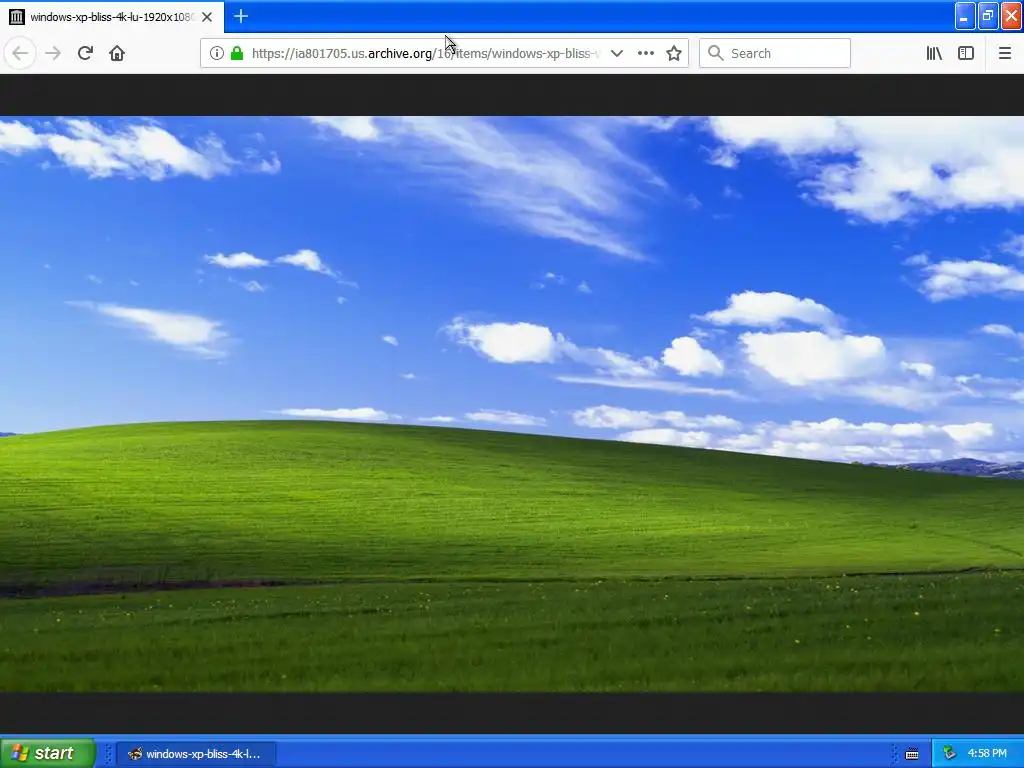Open a new tab with plus button
The width and height of the screenshot is (1024, 768).
click(241, 16)
